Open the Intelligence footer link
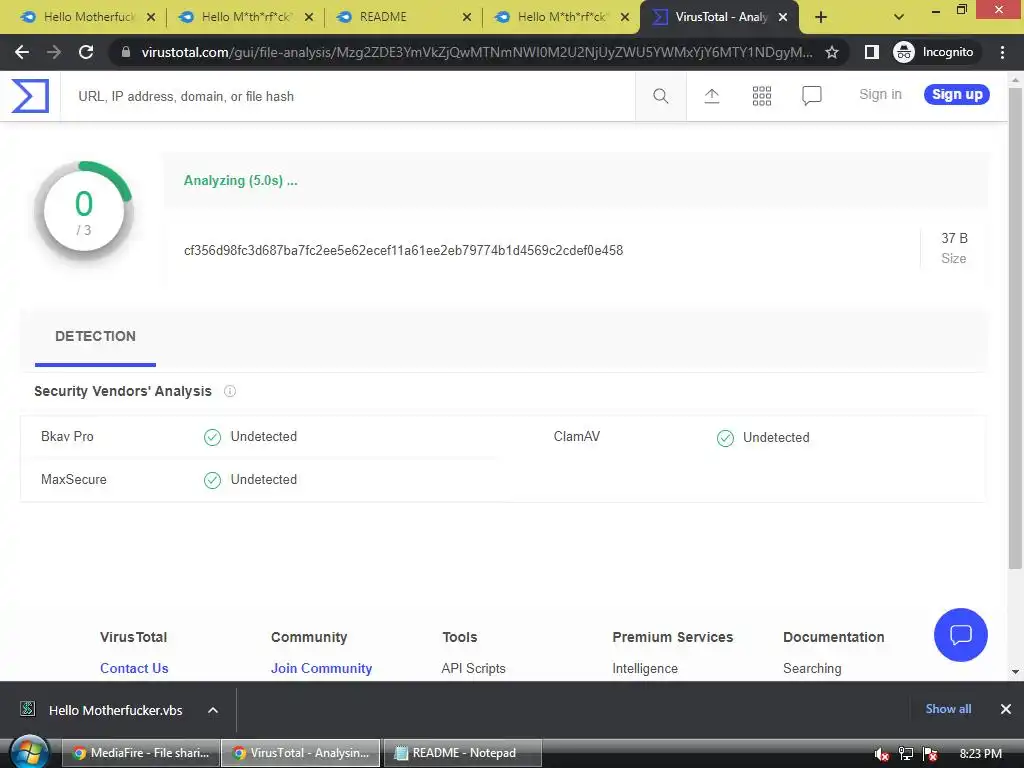Image resolution: width=1024 pixels, height=768 pixels. point(645,668)
